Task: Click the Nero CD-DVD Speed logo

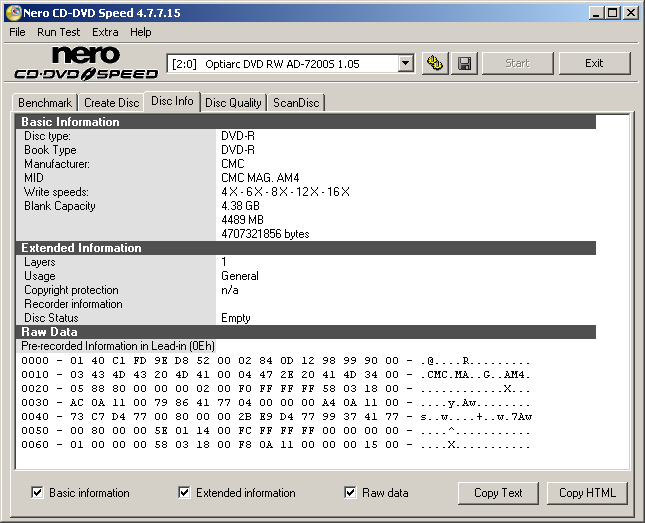Action: click(86, 63)
